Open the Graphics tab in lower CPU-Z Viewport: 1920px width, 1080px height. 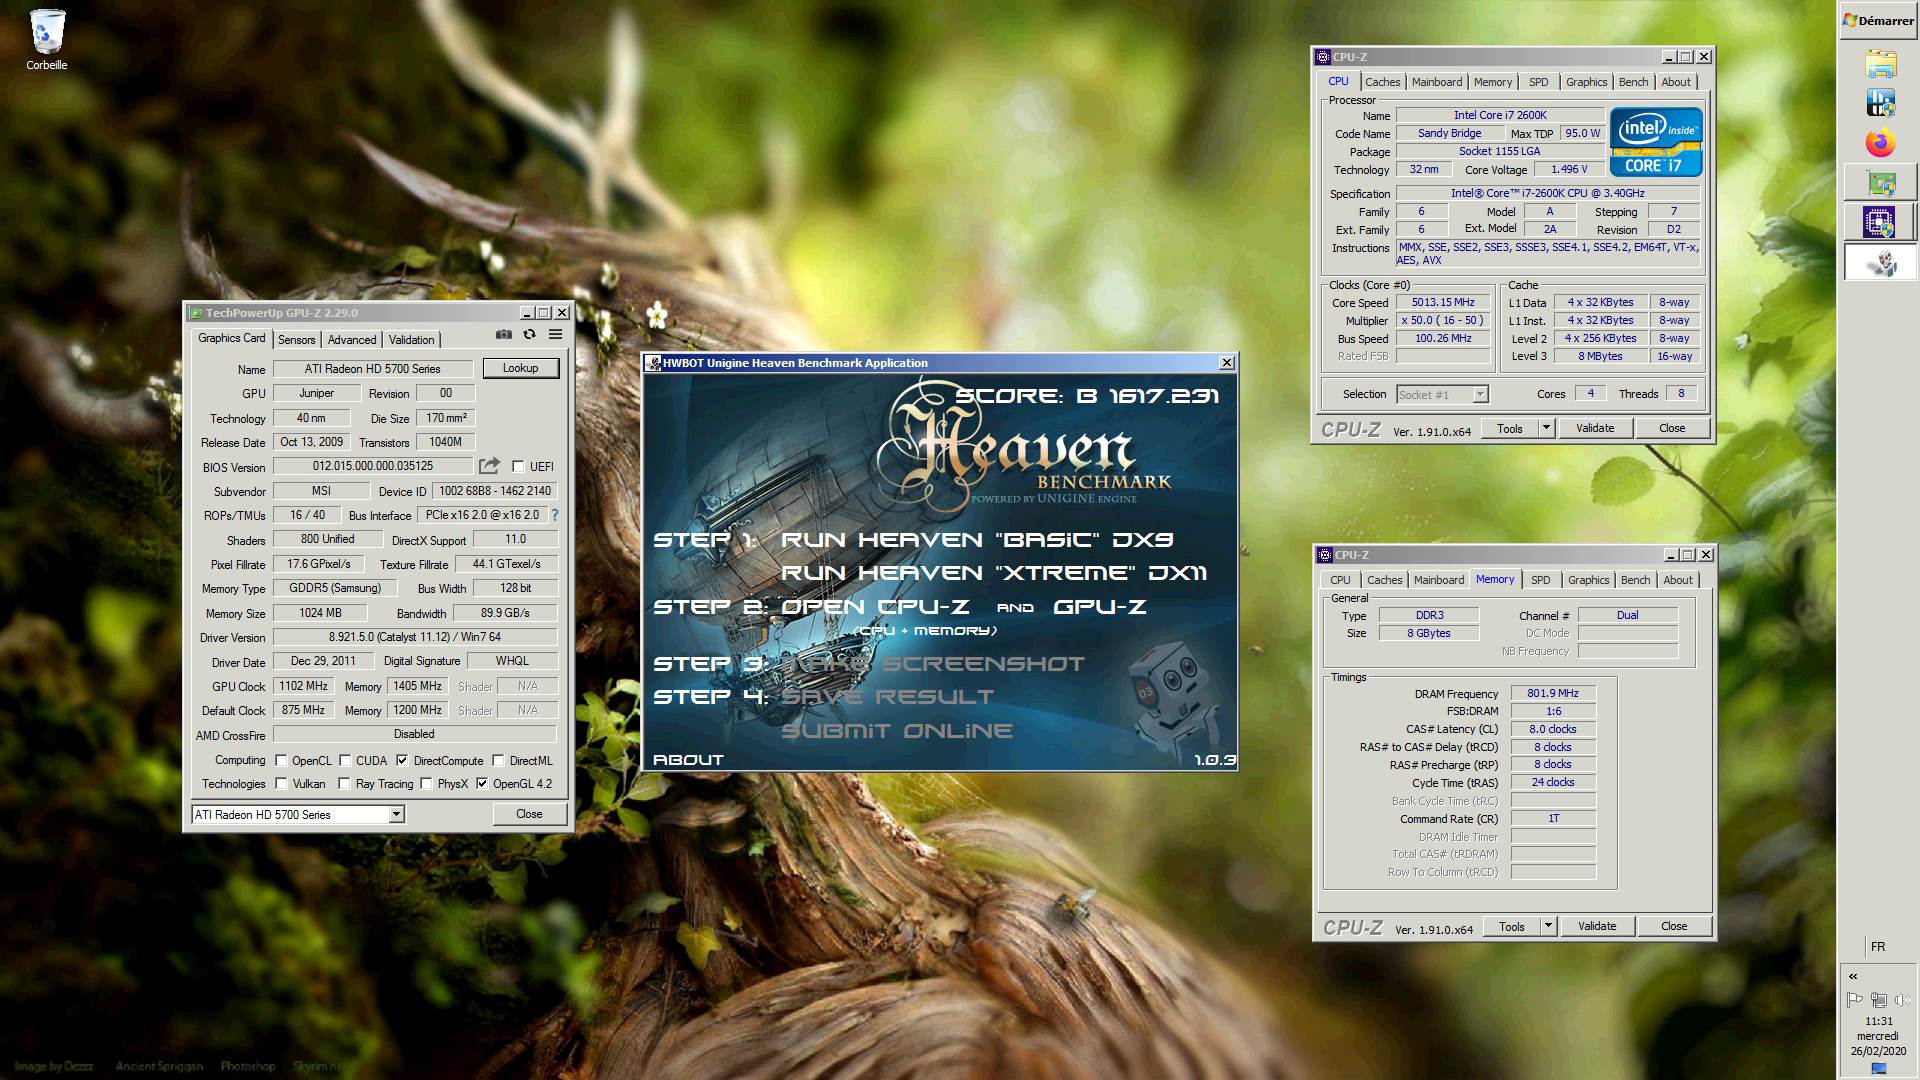(1588, 580)
